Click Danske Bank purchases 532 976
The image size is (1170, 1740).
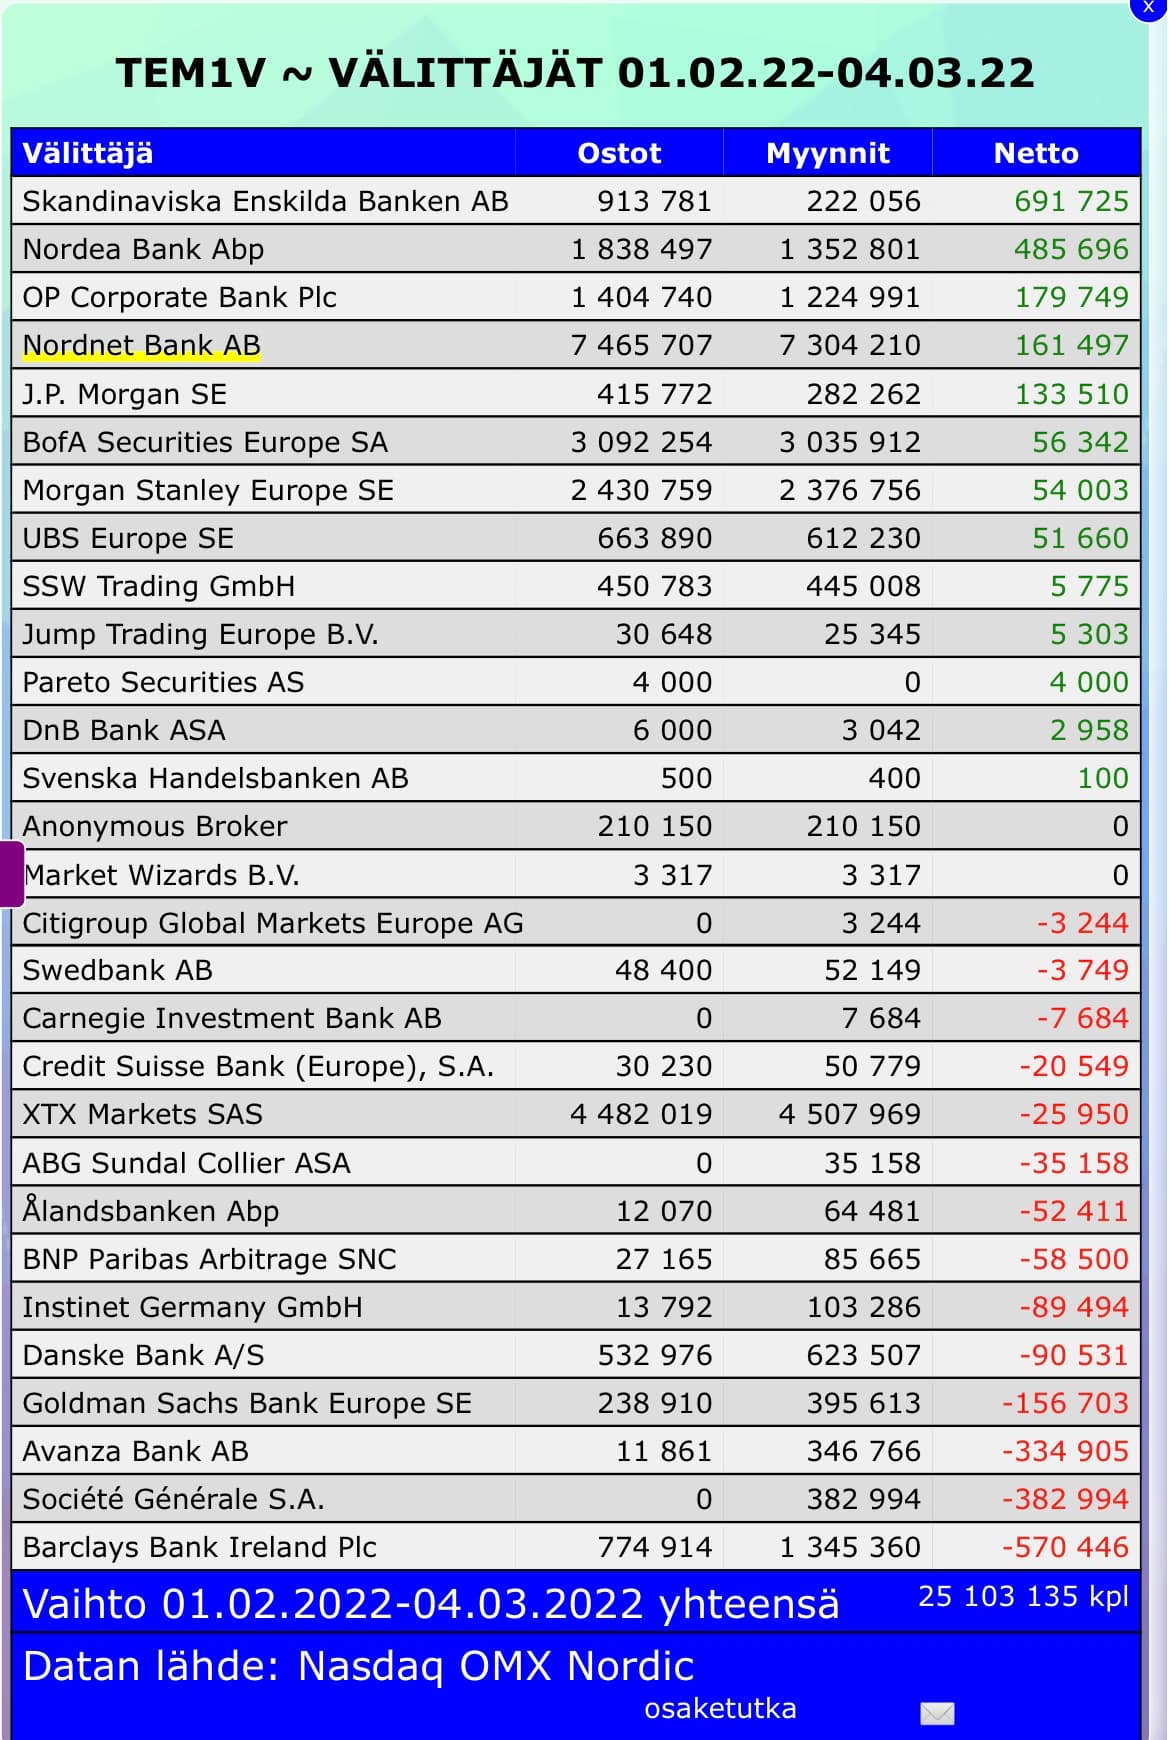[655, 1355]
